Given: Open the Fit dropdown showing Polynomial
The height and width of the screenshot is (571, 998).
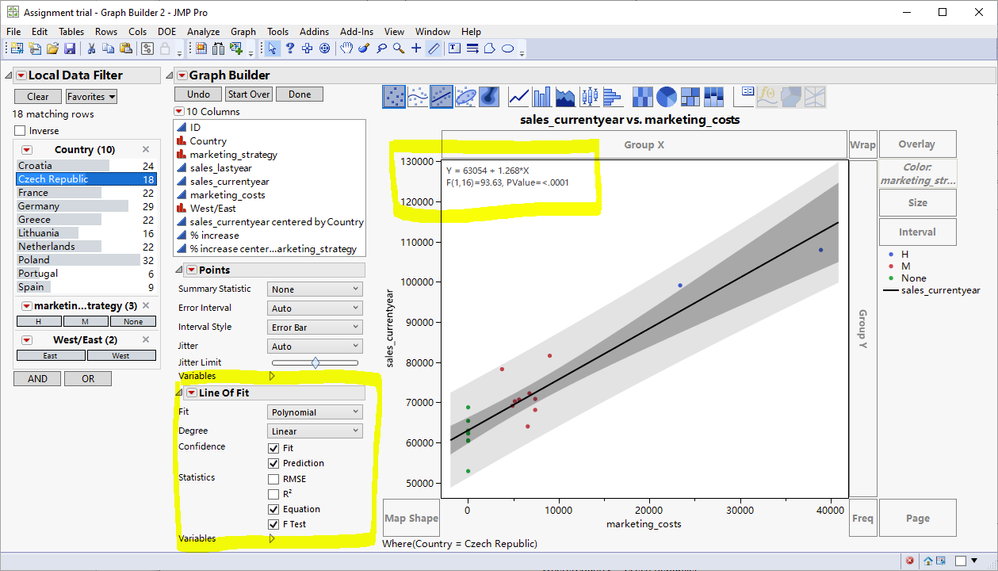Looking at the screenshot, I should [314, 412].
